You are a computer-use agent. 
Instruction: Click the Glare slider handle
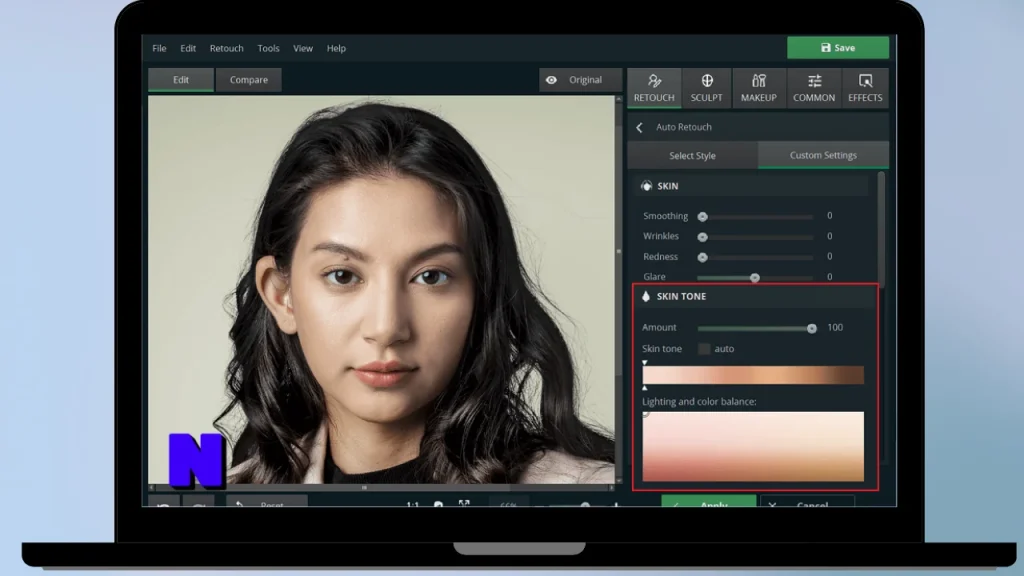(755, 278)
